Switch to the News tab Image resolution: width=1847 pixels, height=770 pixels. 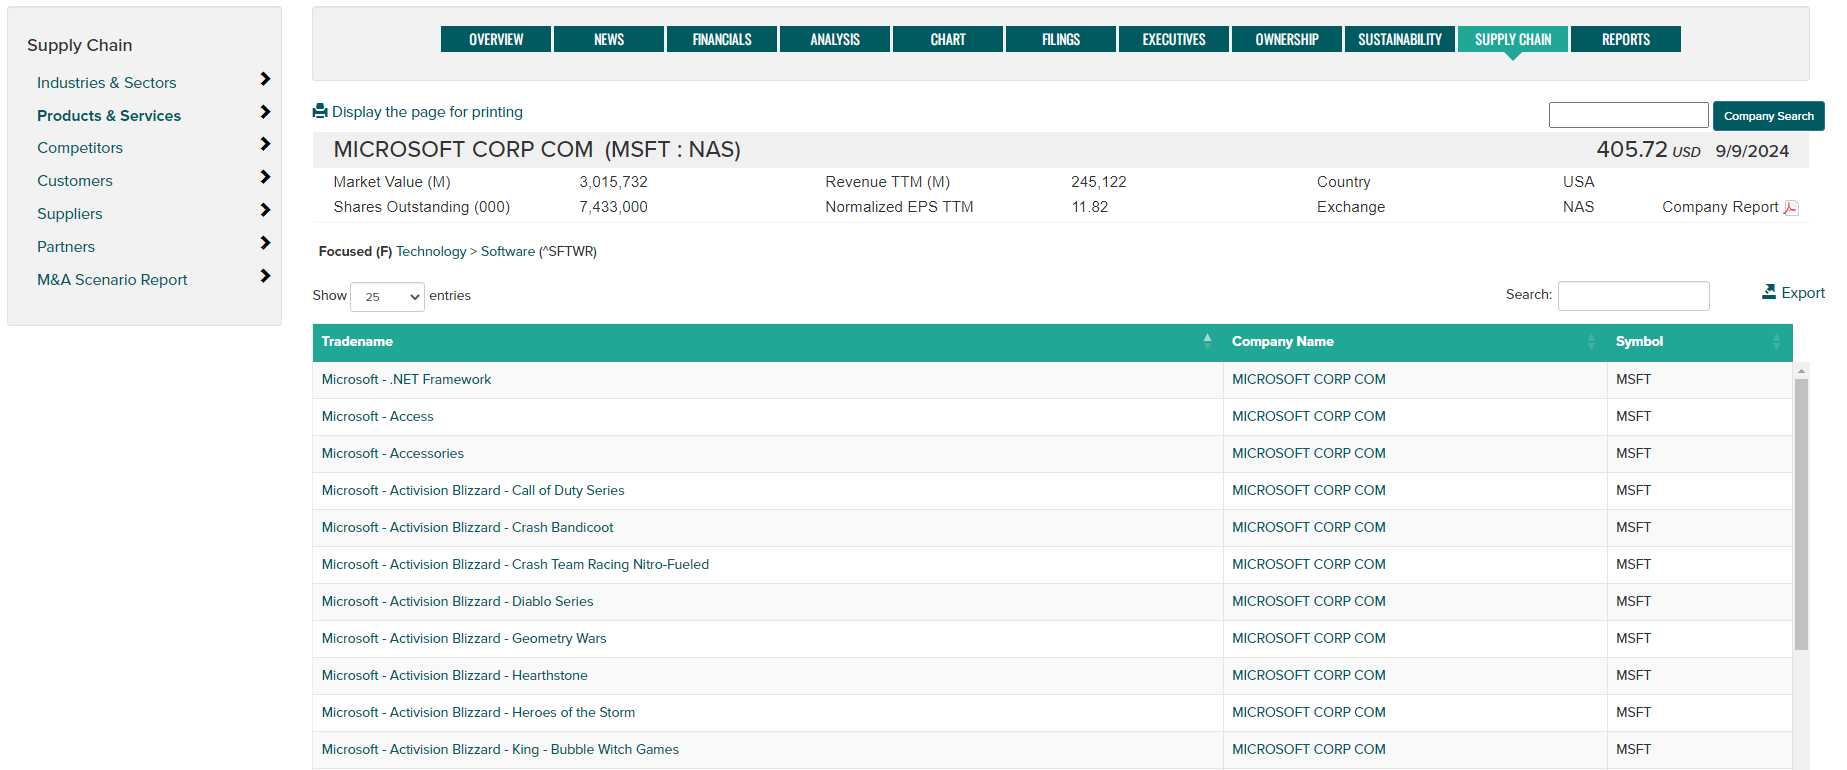(609, 39)
